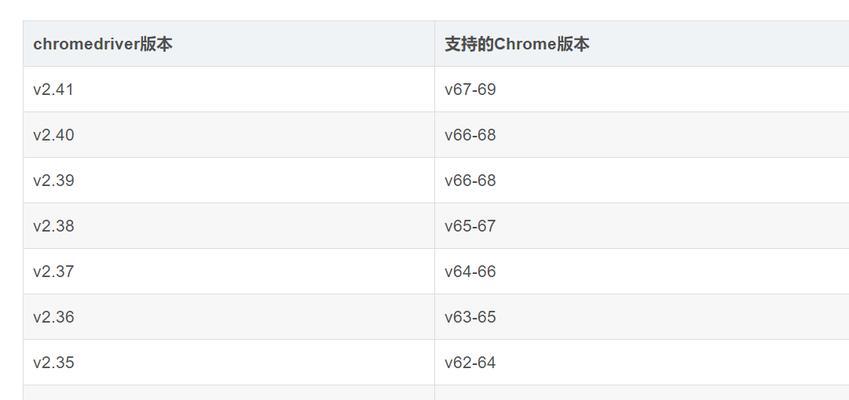Select the v2.39 driver cell
The width and height of the screenshot is (849, 400).
(x=228, y=180)
